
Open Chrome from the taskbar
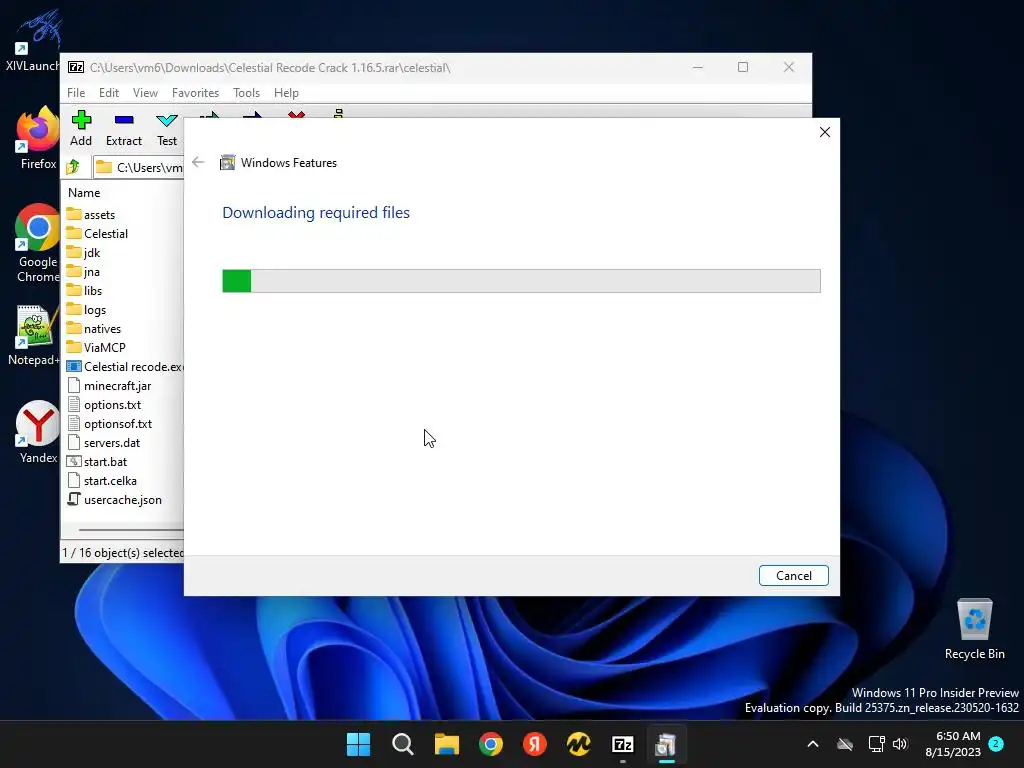pyautogui.click(x=490, y=744)
